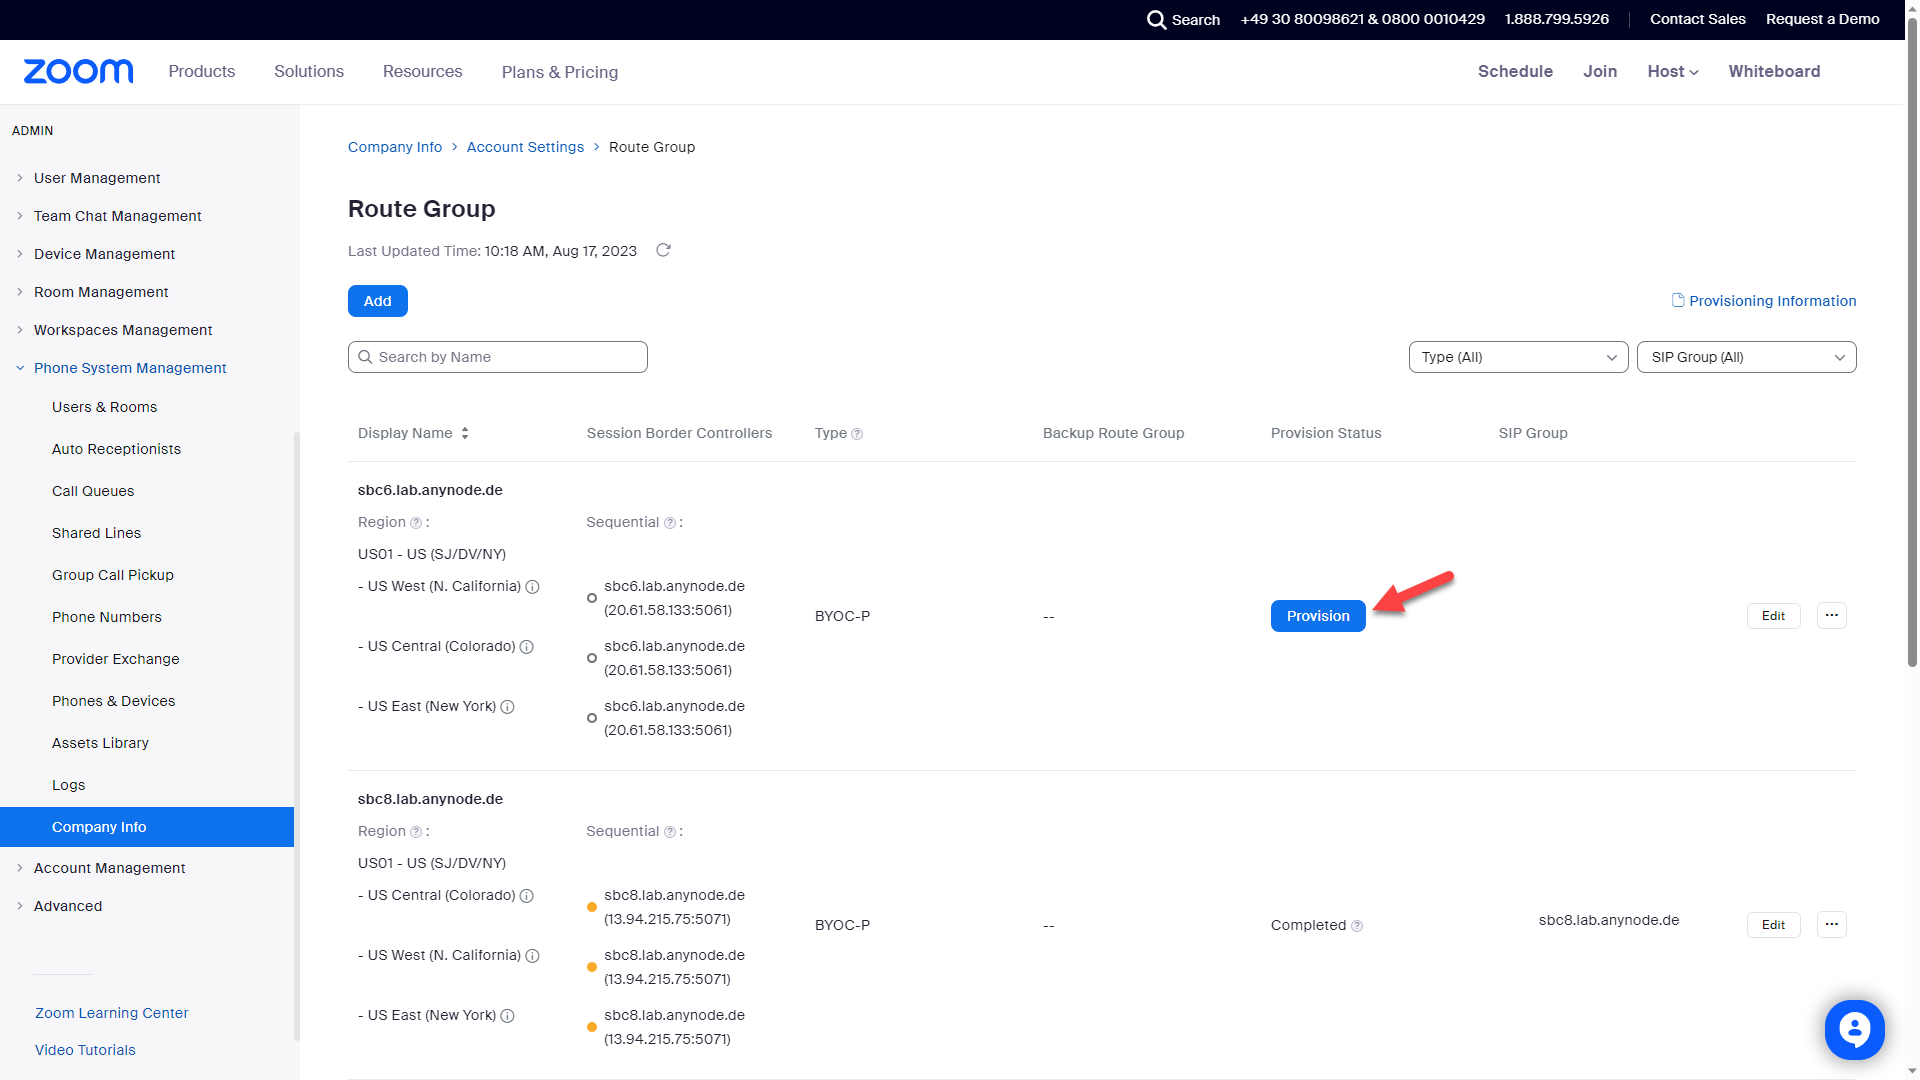The height and width of the screenshot is (1080, 1920).
Task: Select Shared Lines in sidebar
Action: coord(96,533)
